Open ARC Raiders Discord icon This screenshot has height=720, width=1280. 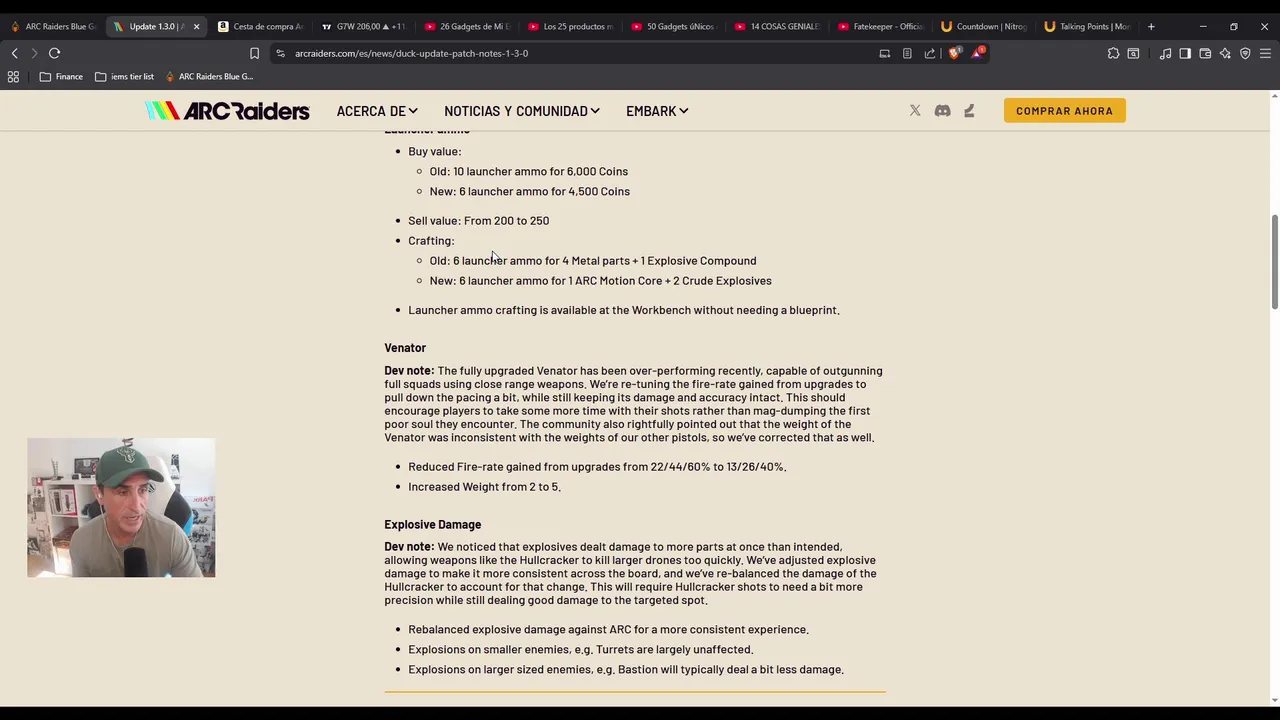pos(942,111)
